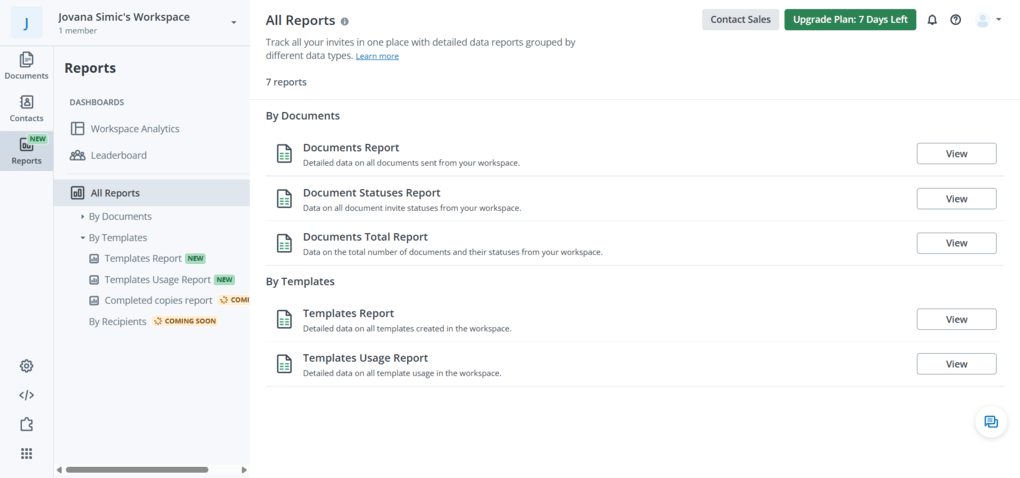The image size is (1020, 478).
Task: Click Jovana Simic's Workspace name
Action: 124,18
